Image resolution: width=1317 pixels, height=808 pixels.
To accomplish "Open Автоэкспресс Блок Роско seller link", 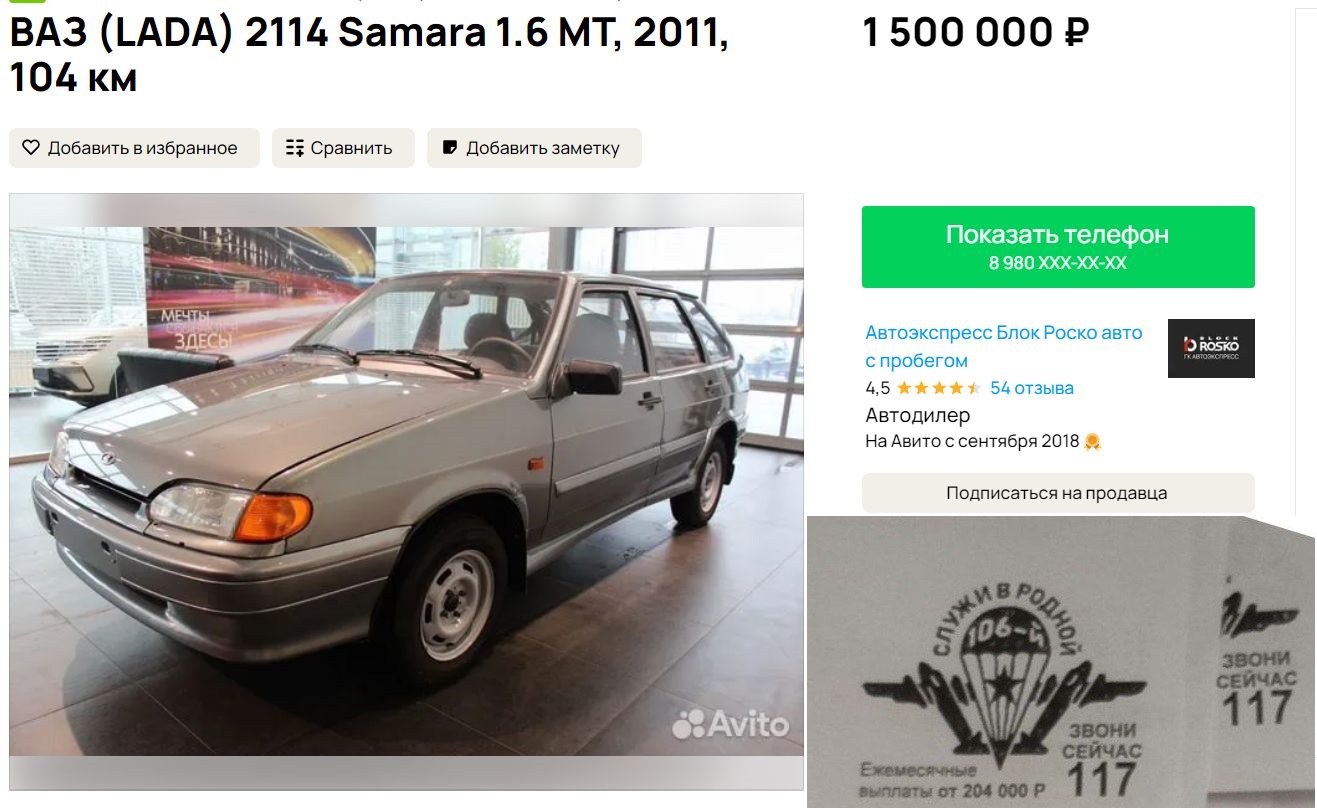I will [x=1004, y=346].
